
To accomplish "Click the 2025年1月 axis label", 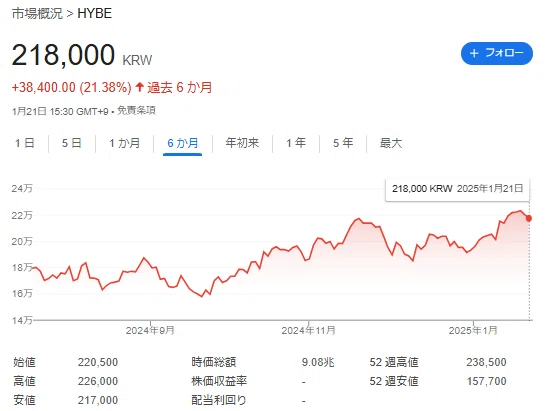I will point(473,330).
